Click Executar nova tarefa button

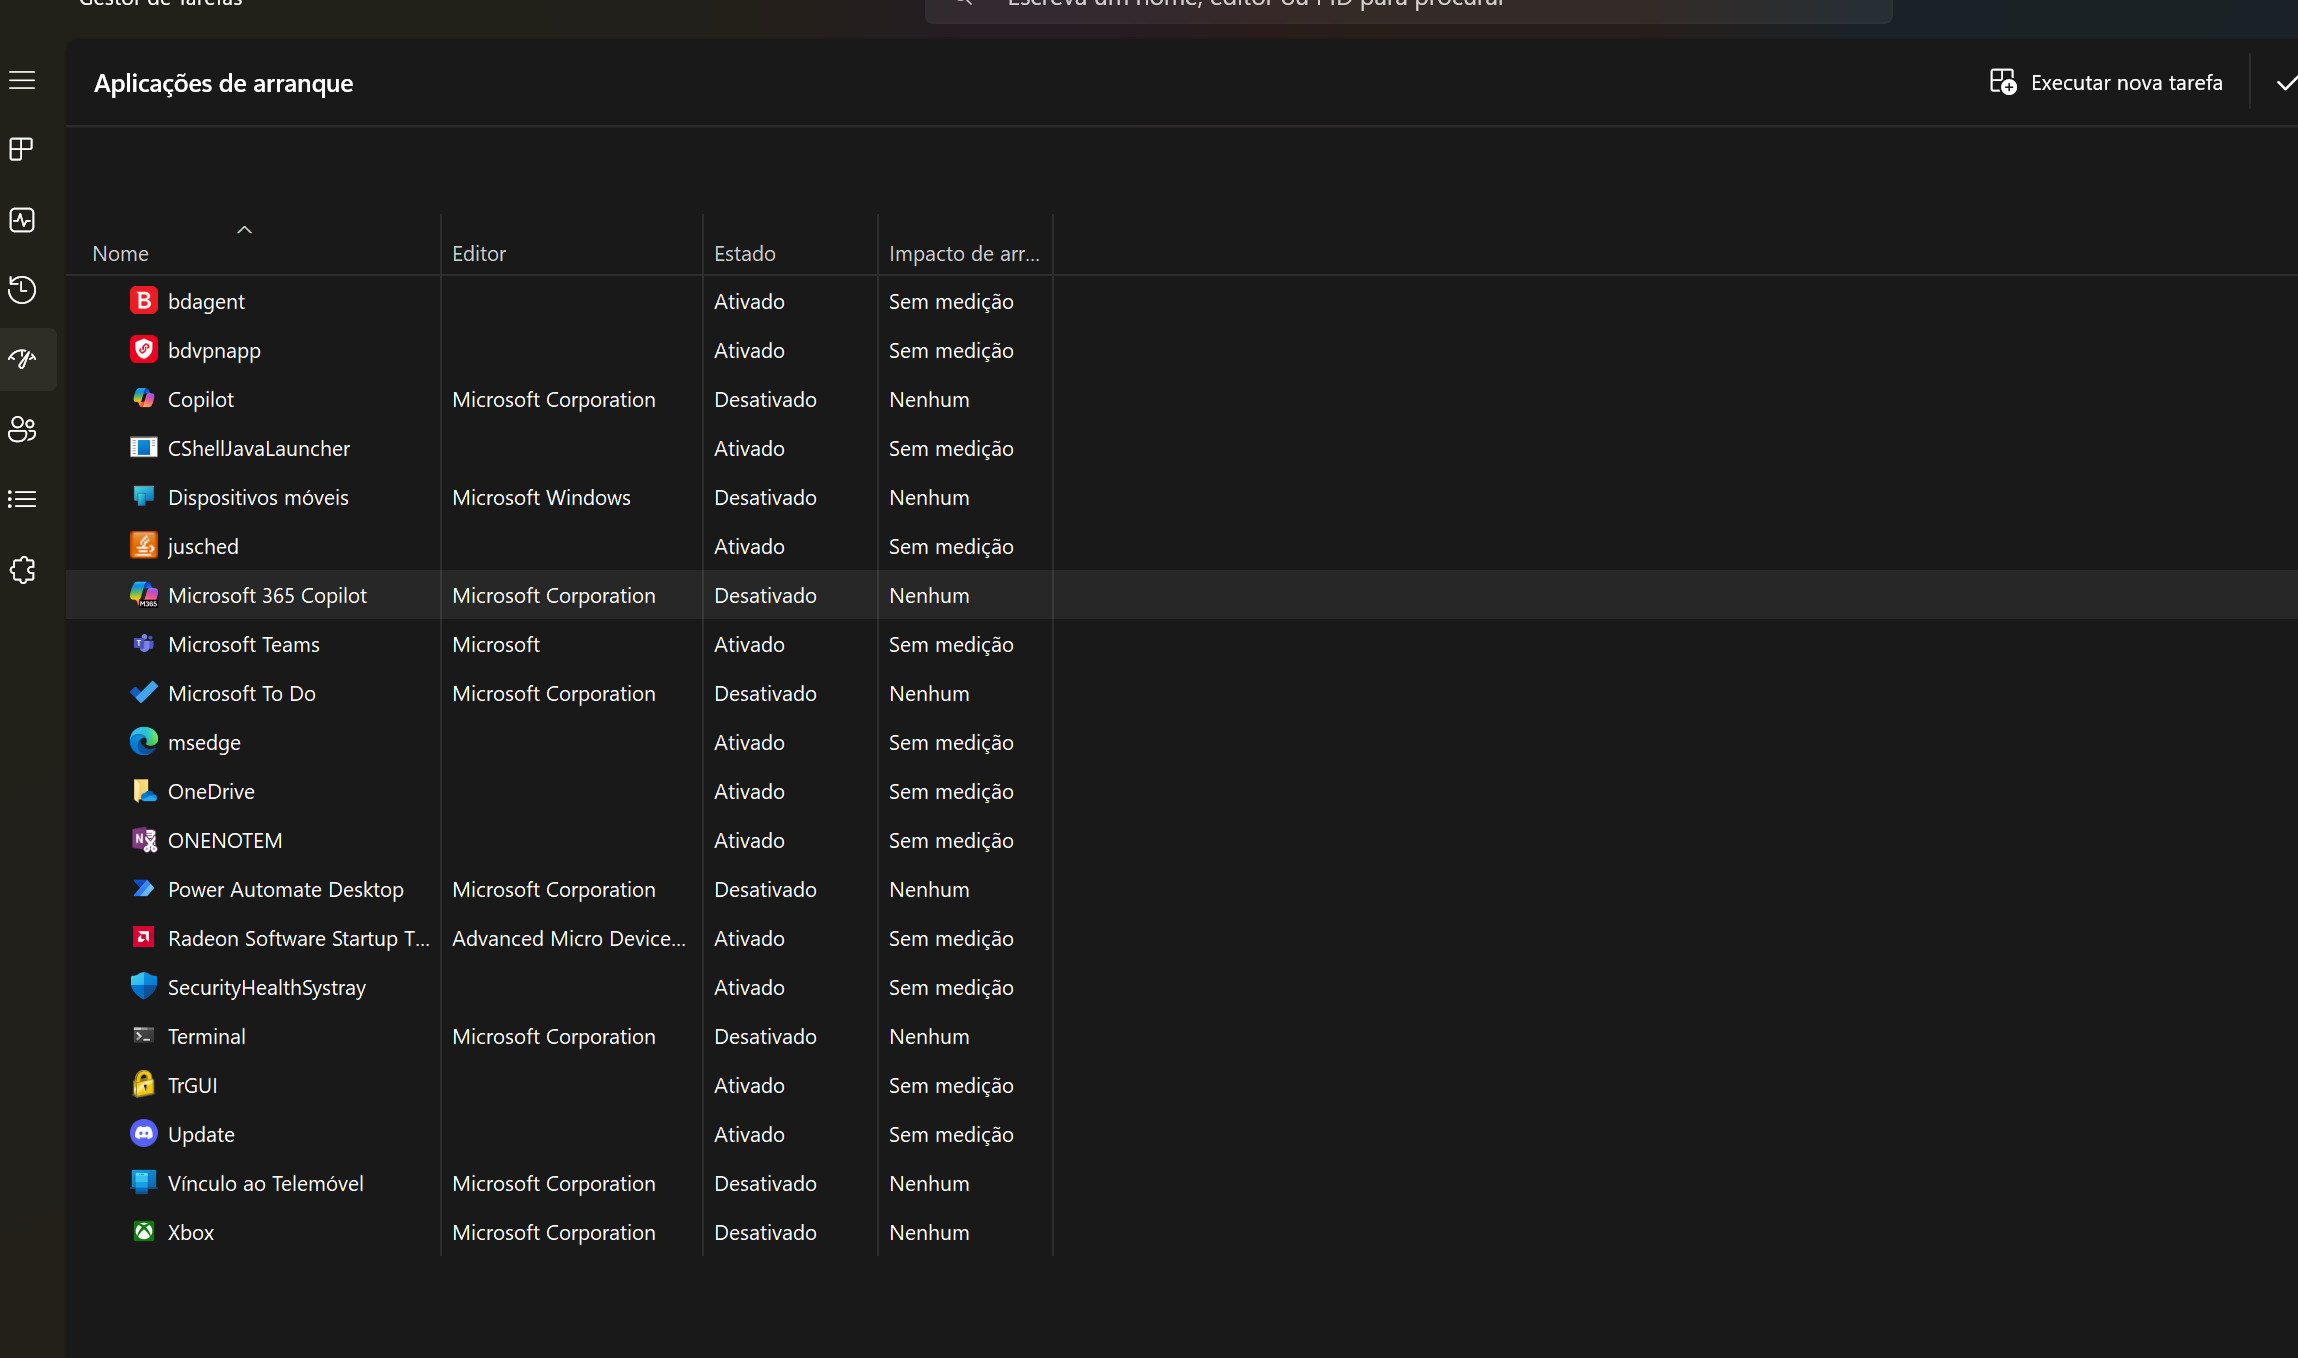[2106, 82]
